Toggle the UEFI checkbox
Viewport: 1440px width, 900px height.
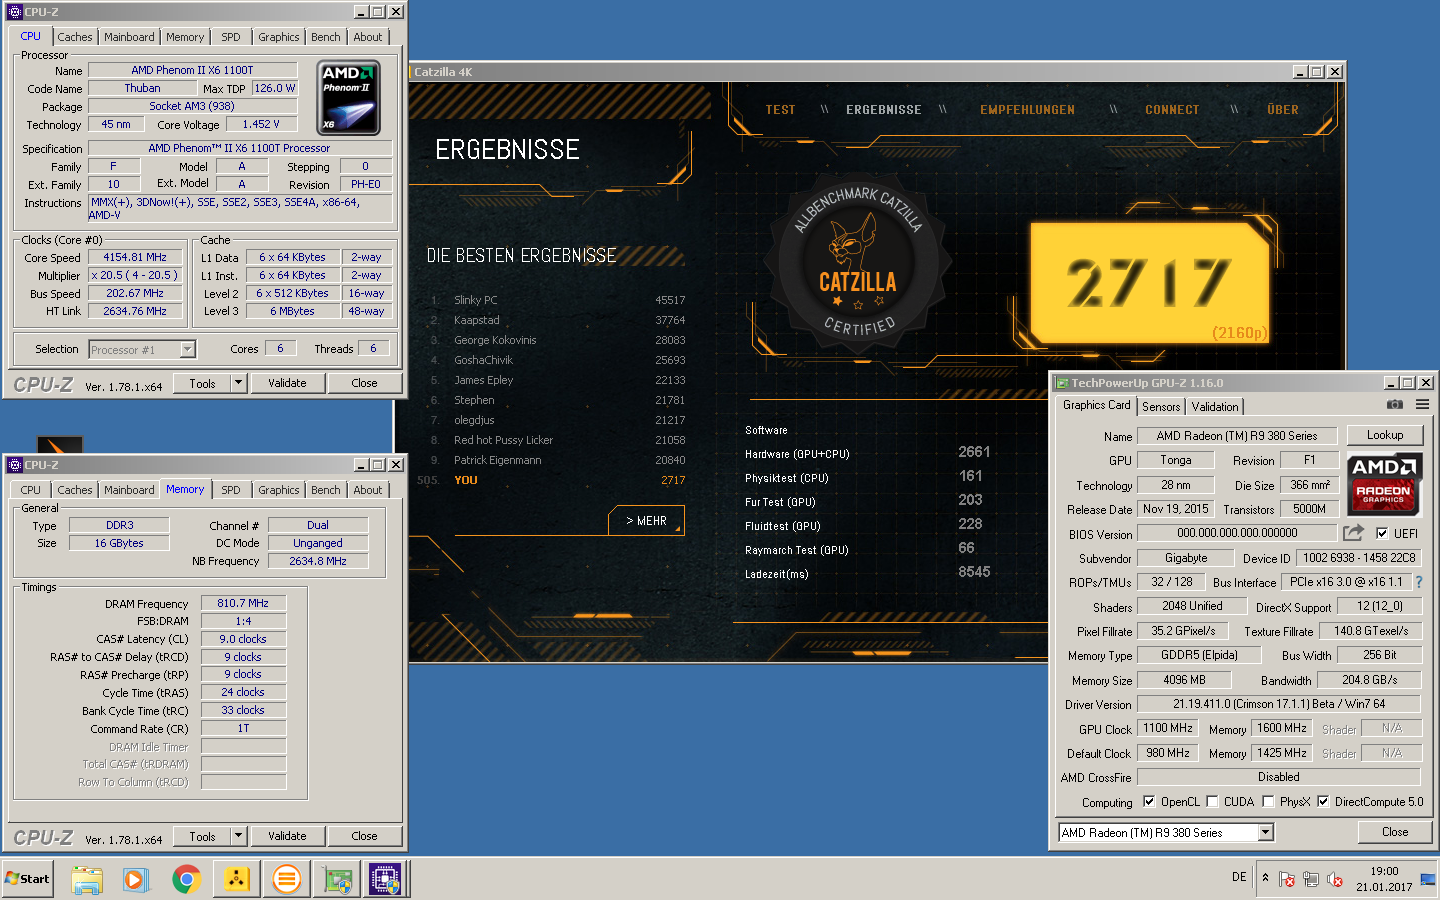pyautogui.click(x=1382, y=533)
